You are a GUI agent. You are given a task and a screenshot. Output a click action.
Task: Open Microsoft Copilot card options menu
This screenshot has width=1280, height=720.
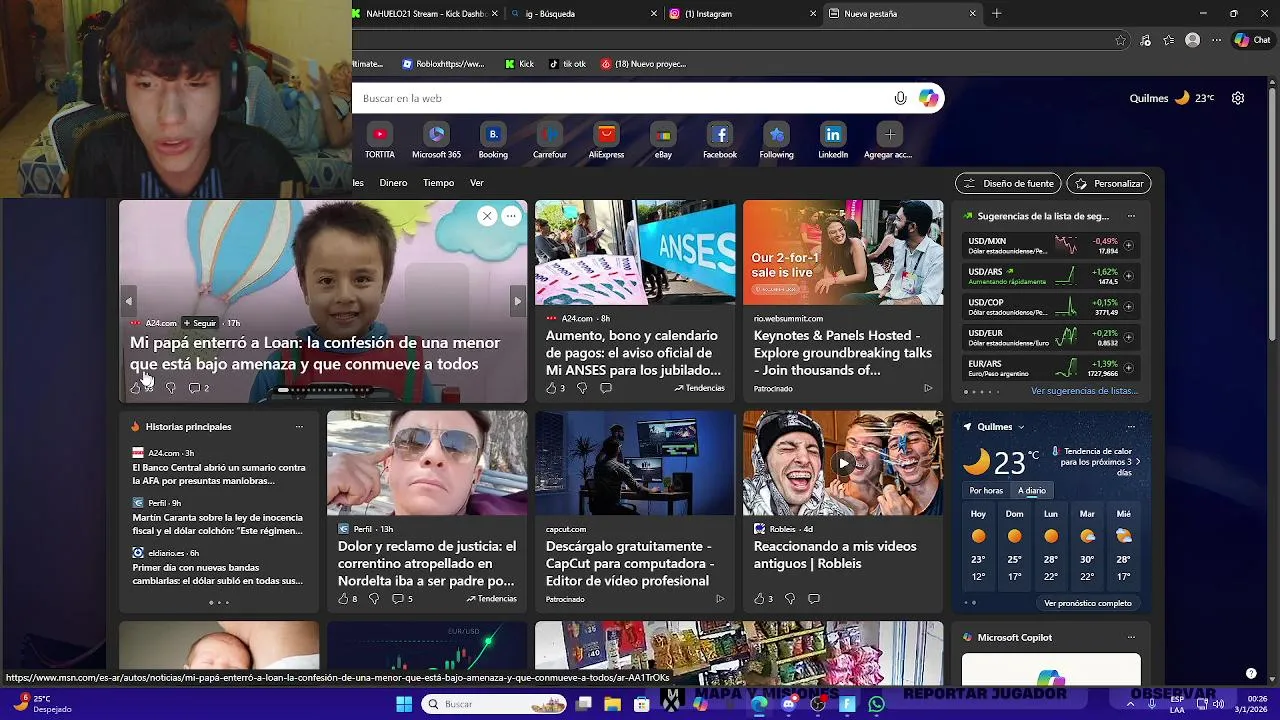(x=1131, y=638)
